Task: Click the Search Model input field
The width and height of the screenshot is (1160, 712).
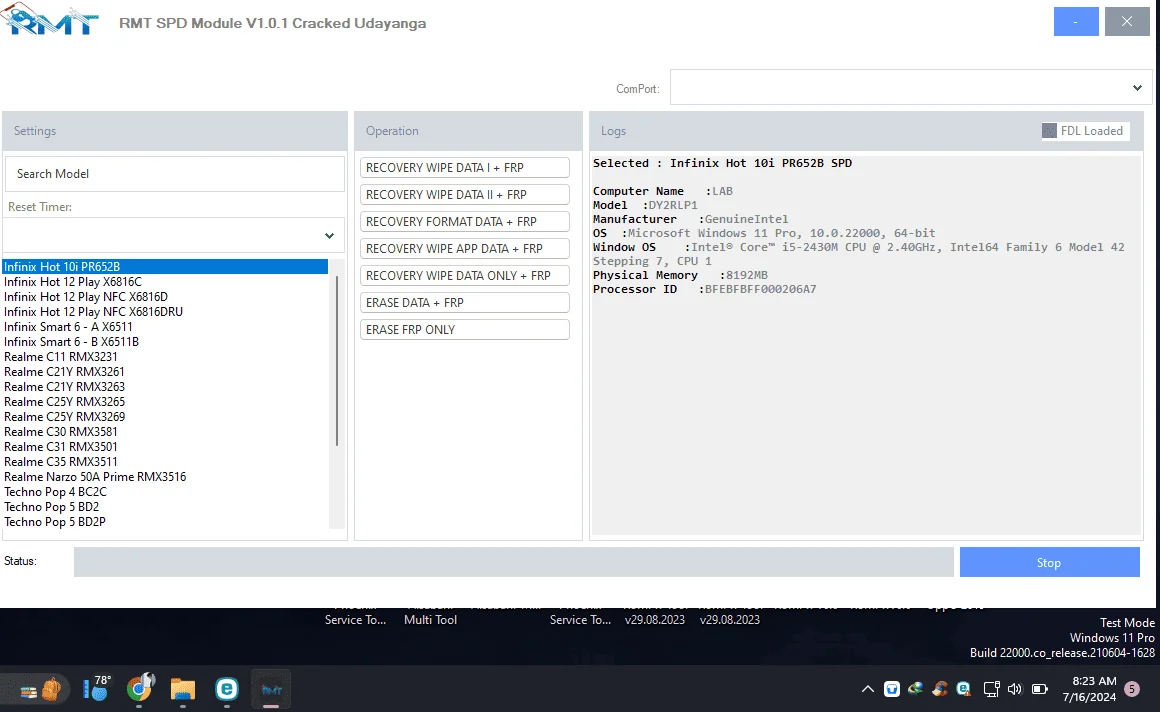Action: (175, 174)
